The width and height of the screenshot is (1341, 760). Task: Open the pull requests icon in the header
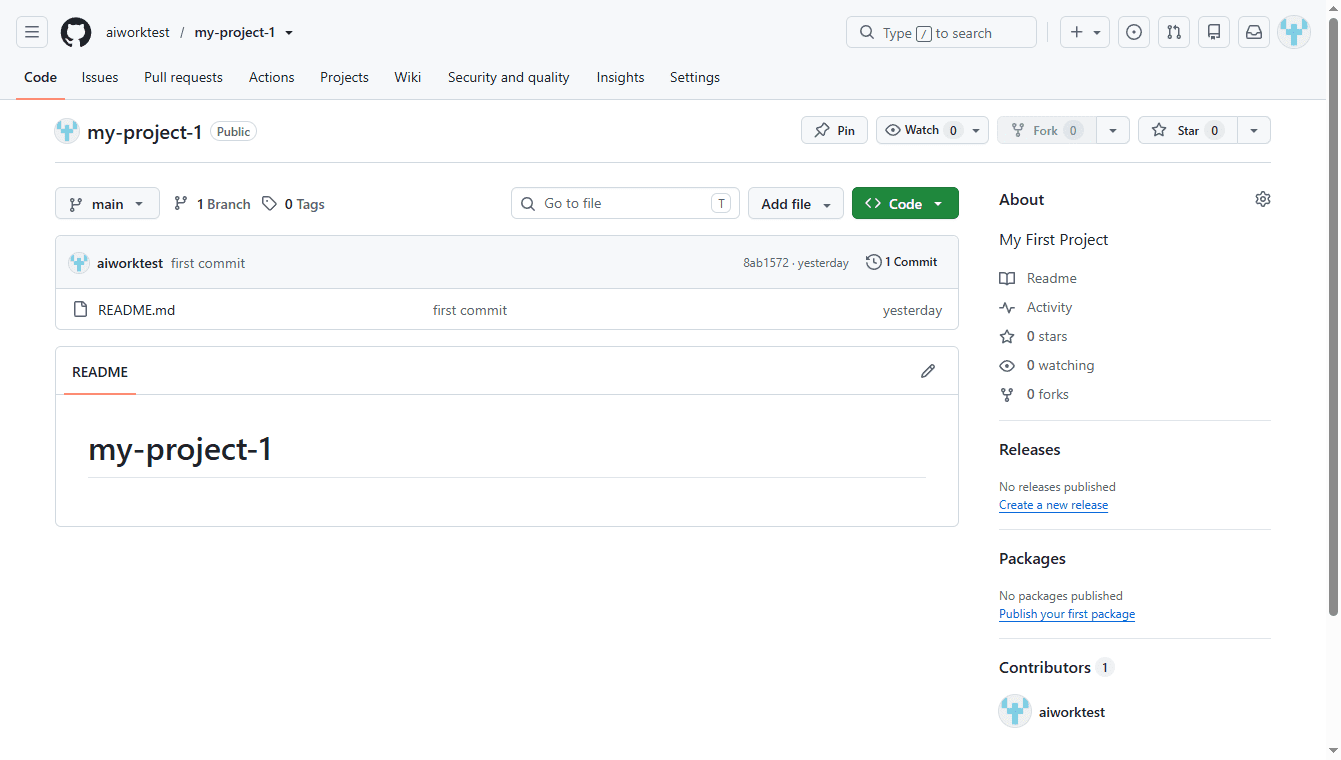coord(1174,32)
